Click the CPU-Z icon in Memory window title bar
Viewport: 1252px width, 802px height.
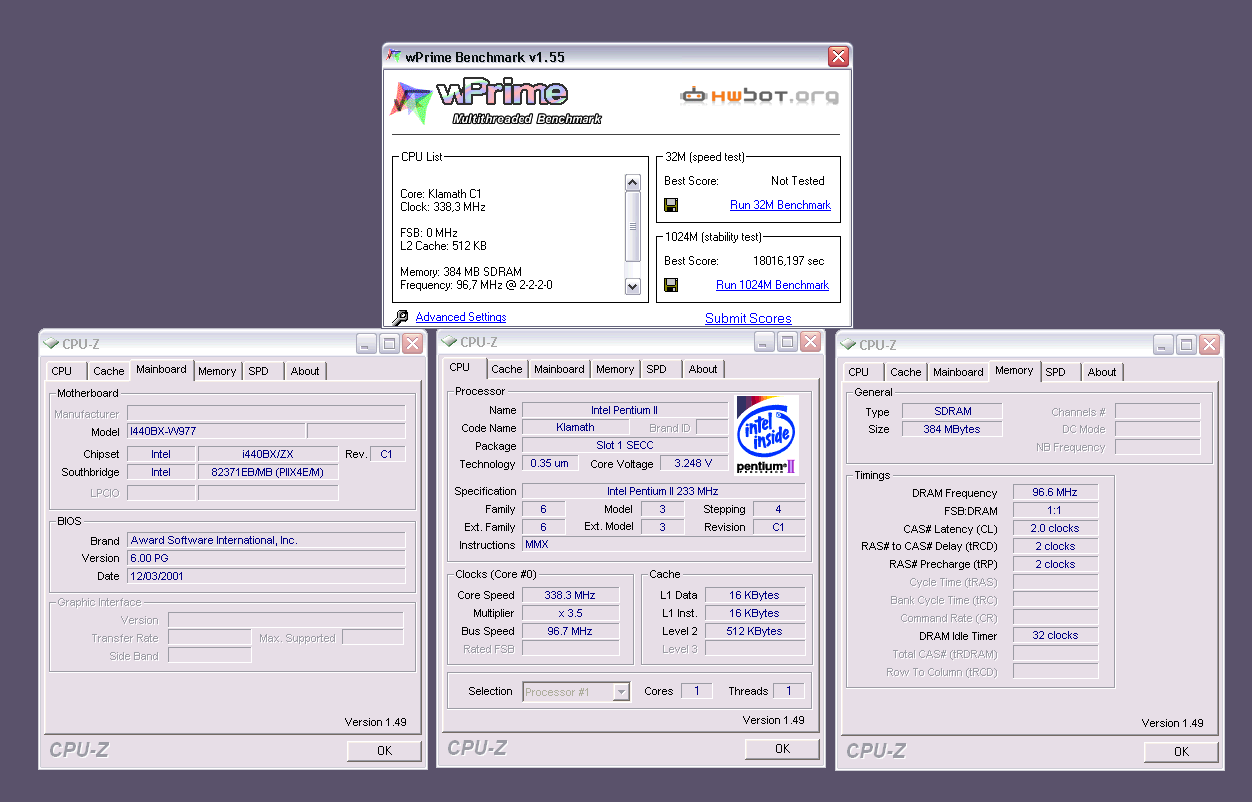[x=848, y=344]
